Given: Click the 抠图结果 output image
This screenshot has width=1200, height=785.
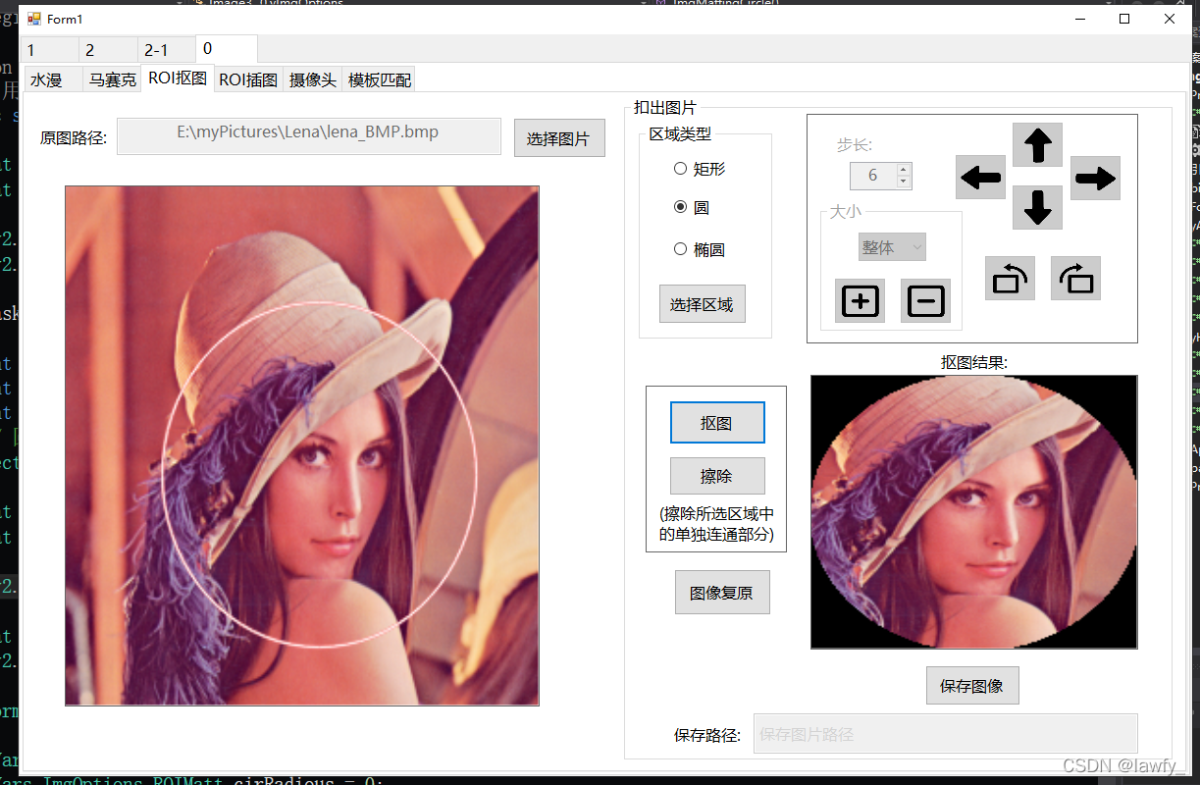Looking at the screenshot, I should (x=973, y=512).
